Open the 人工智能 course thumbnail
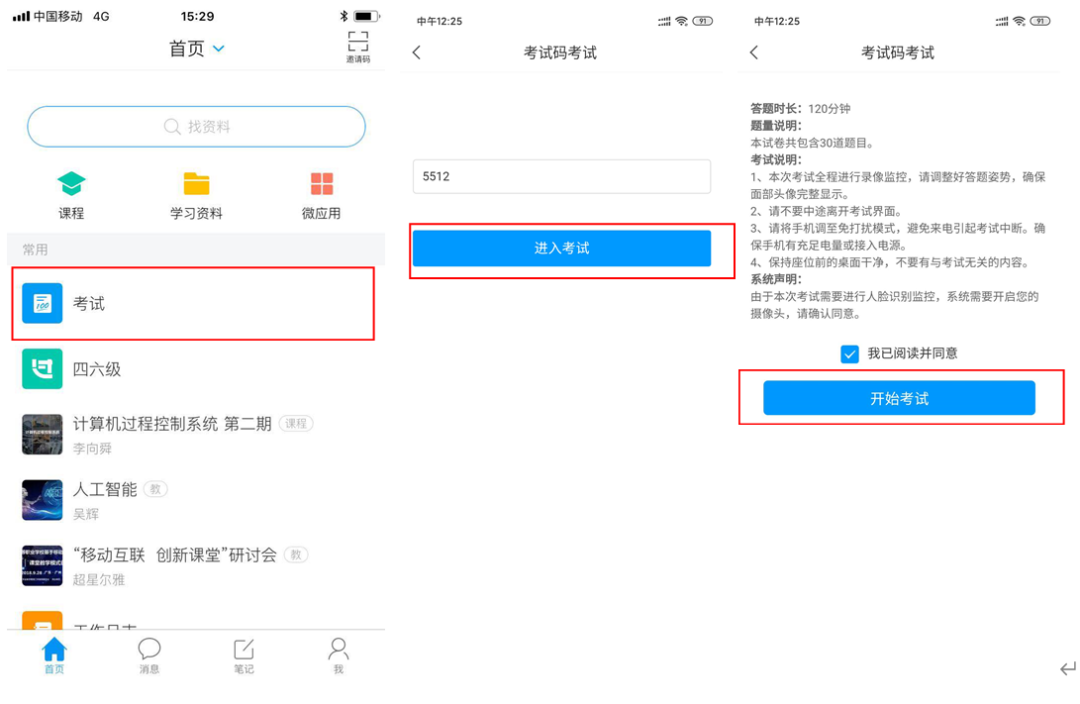 [42, 500]
